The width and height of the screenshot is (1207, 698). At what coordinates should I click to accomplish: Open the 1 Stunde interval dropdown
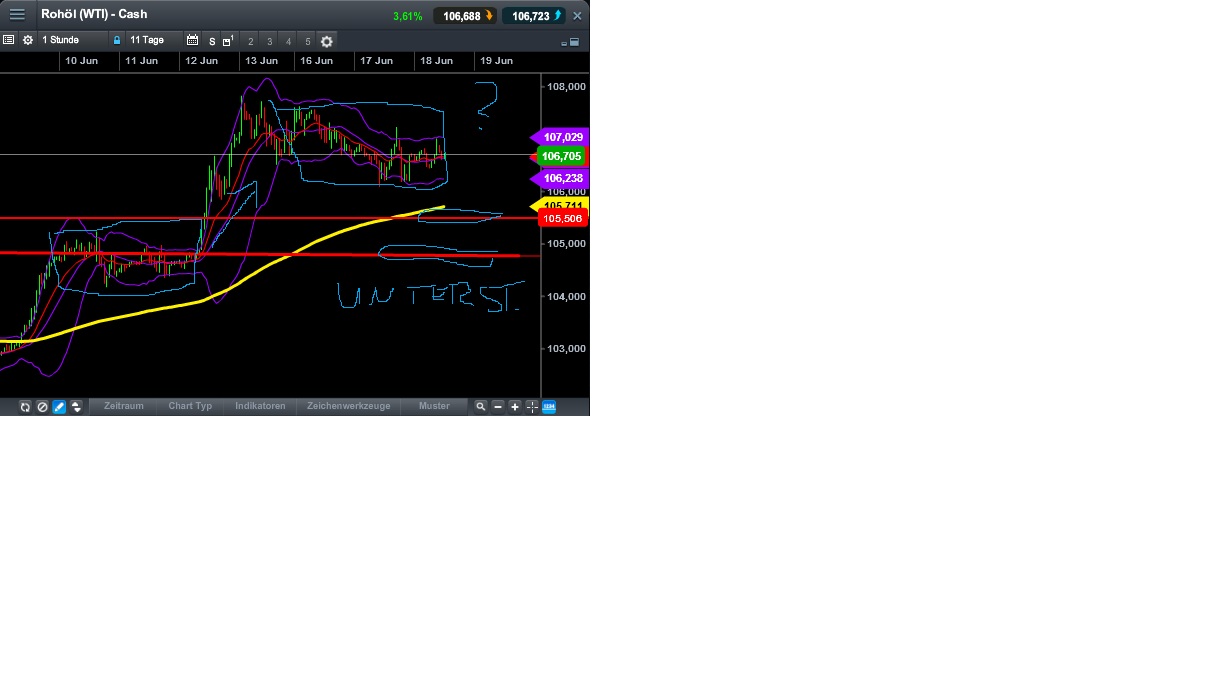[x=62, y=41]
